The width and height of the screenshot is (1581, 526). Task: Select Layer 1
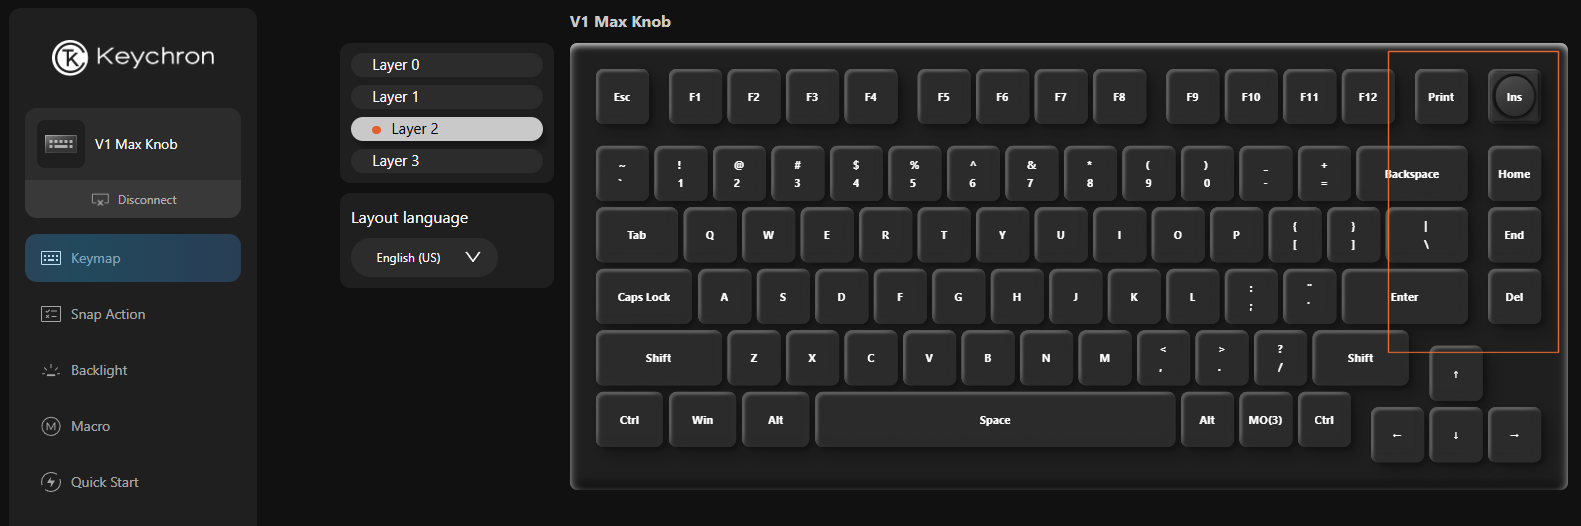coord(447,97)
